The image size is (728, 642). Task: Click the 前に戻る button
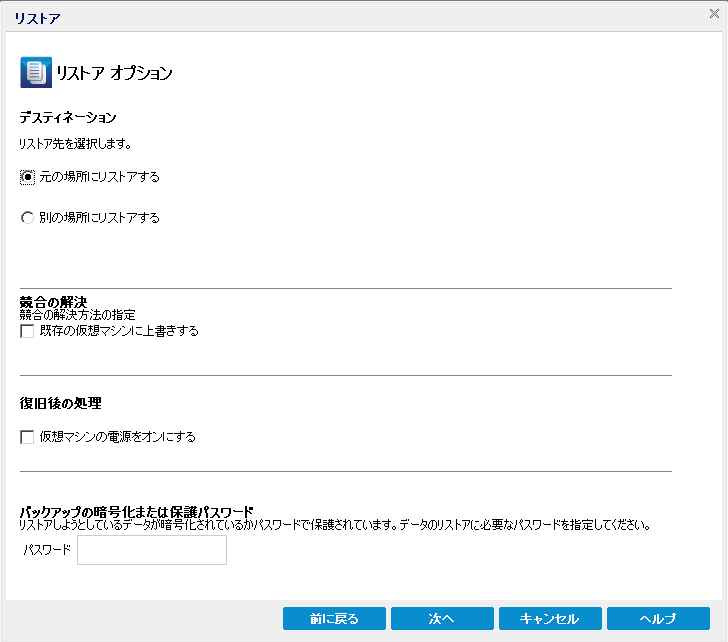pyautogui.click(x=334, y=618)
